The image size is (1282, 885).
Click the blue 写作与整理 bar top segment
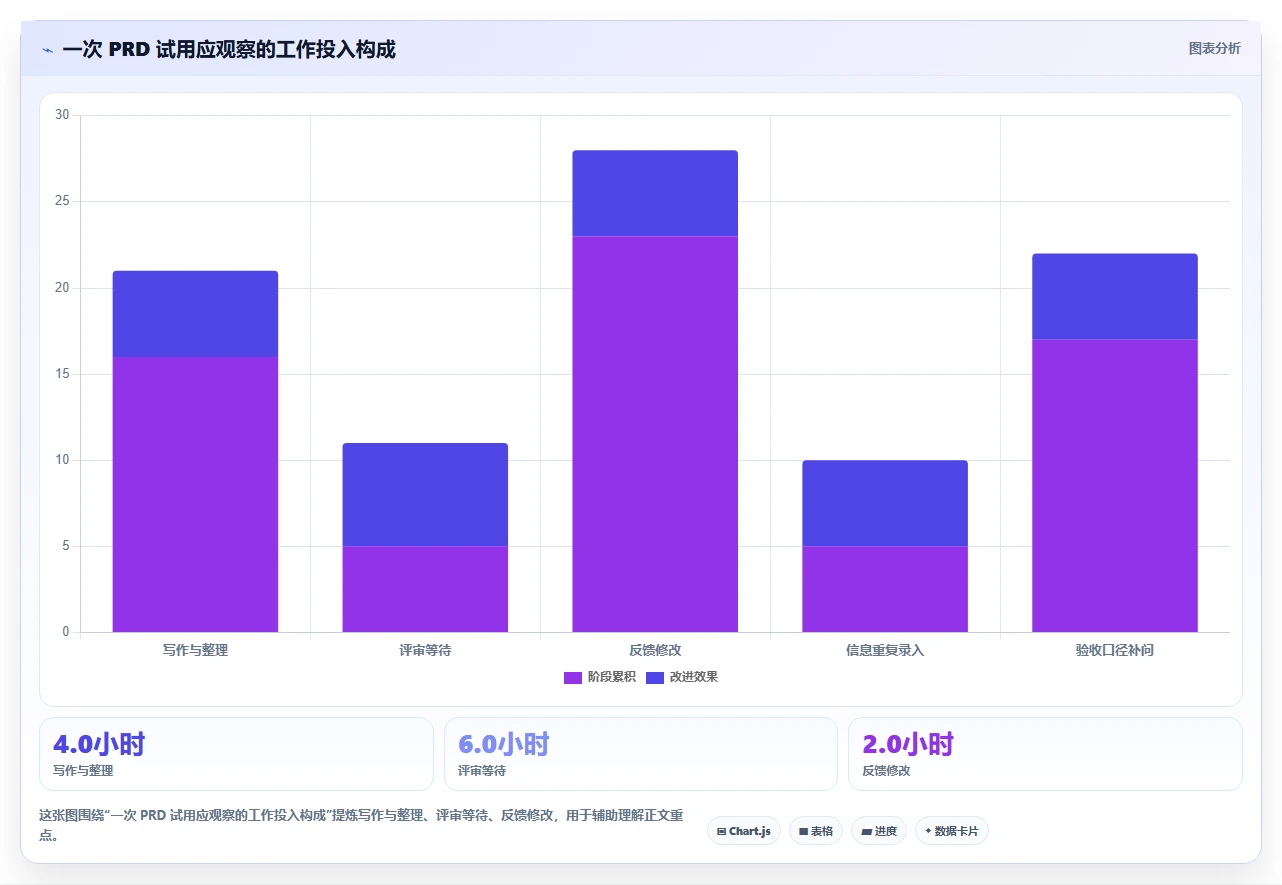click(x=195, y=314)
